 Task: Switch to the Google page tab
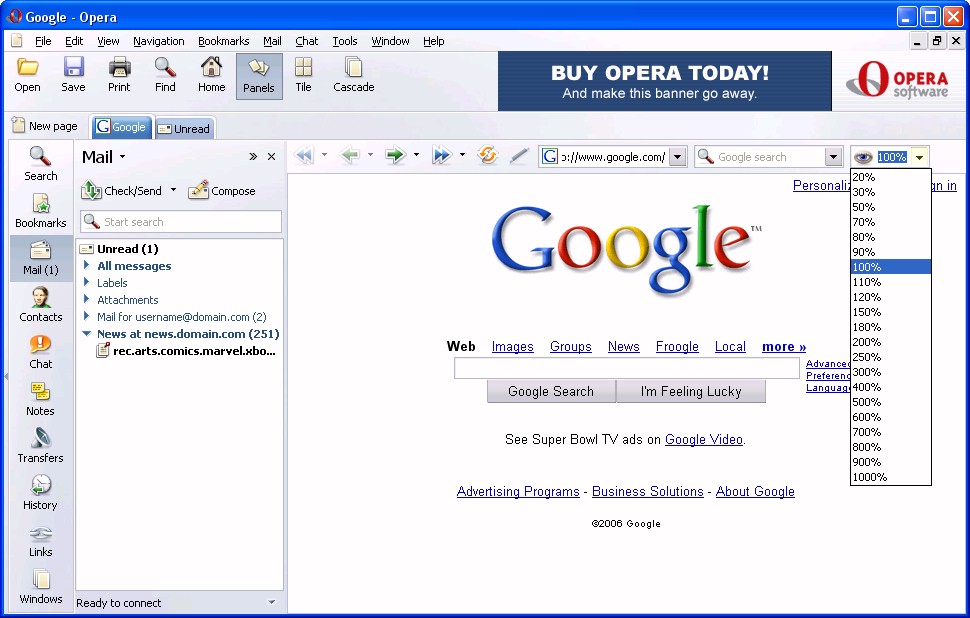click(x=122, y=127)
